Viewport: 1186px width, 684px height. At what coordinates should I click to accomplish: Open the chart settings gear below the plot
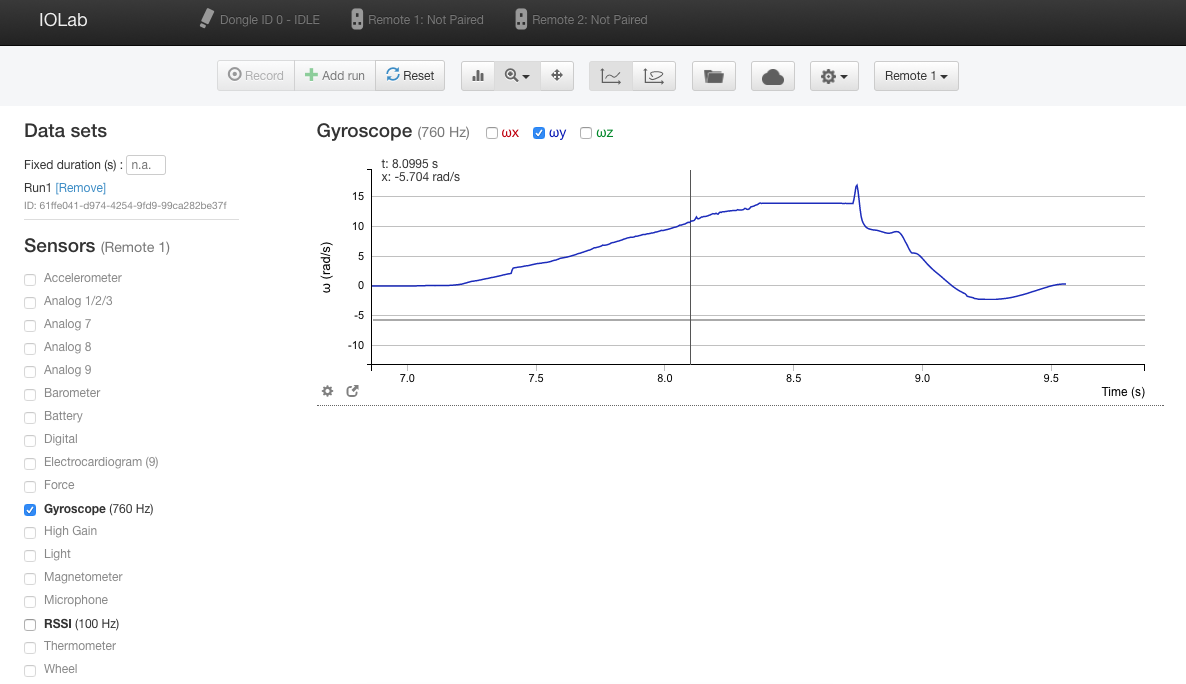tap(328, 391)
